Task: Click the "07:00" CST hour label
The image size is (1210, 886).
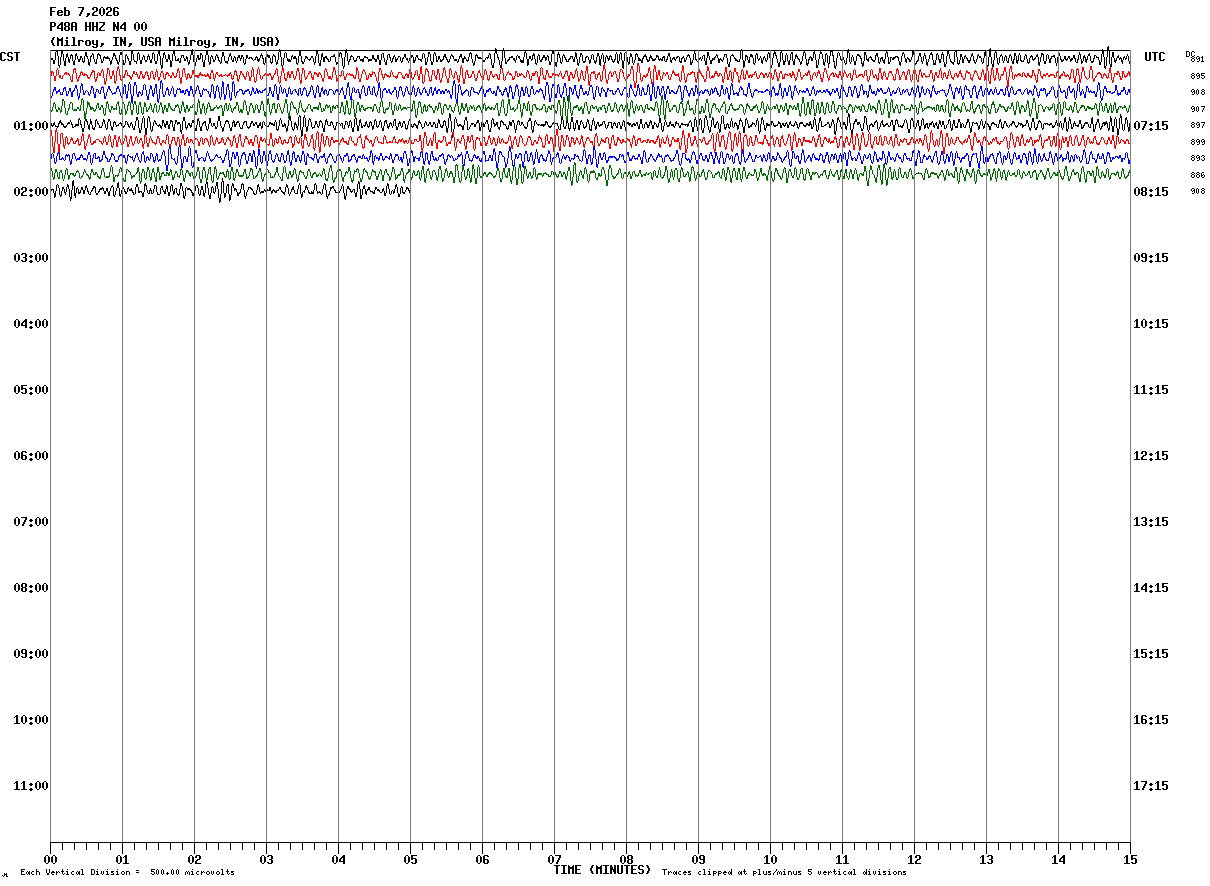Action: [x=31, y=522]
